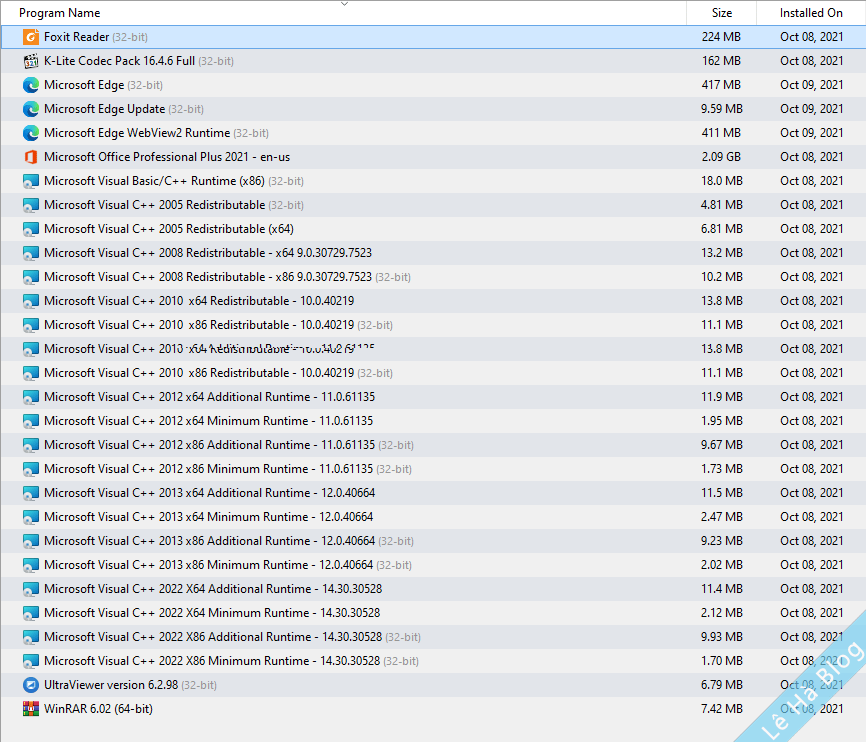
Task: Click the Visual C++ 2012 x86 Minimum Runtime icon
Action: click(31, 469)
